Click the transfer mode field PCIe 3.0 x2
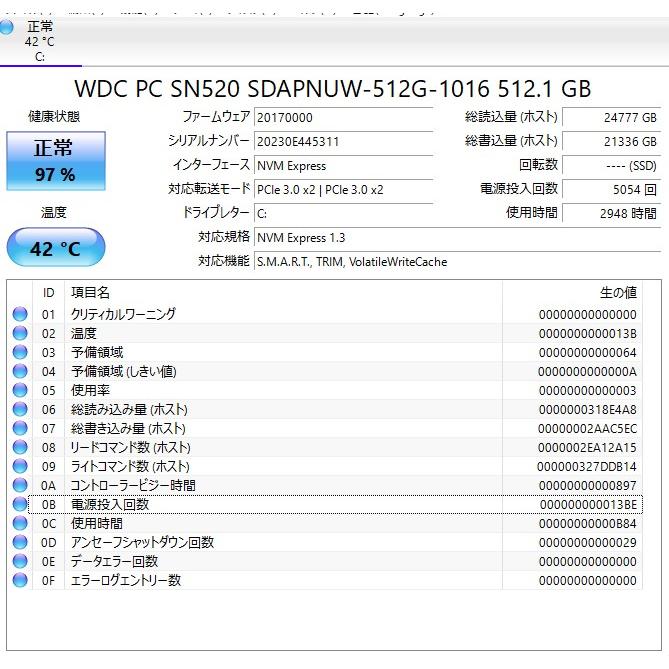Image resolution: width=669 pixels, height=669 pixels. [343, 189]
